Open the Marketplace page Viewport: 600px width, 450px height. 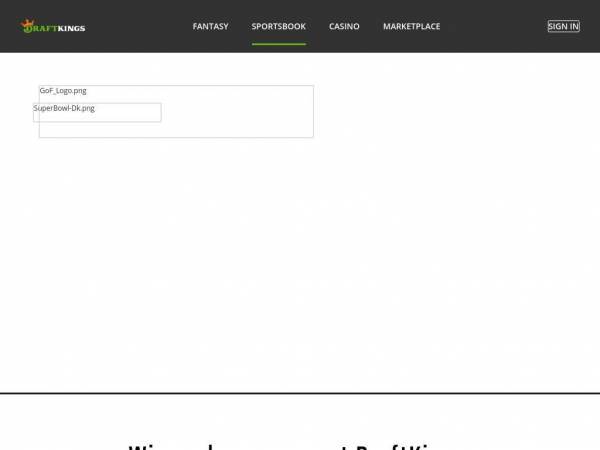411,26
